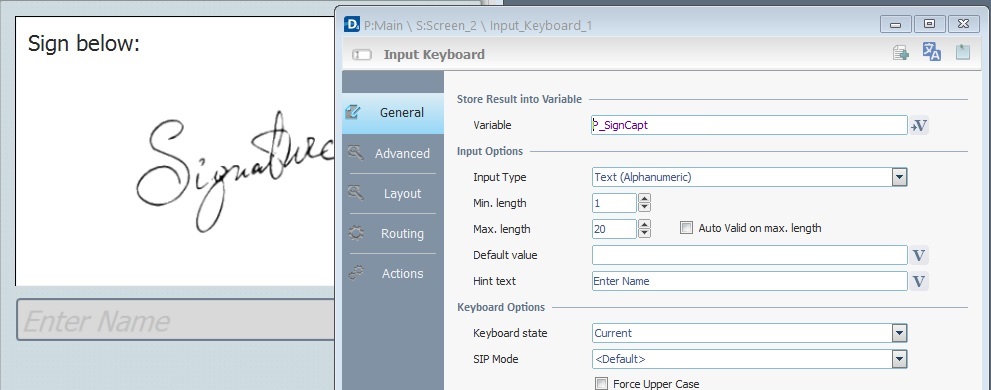Minimize the Input Keyboard dialog
The width and height of the screenshot is (991, 390).
point(896,24)
